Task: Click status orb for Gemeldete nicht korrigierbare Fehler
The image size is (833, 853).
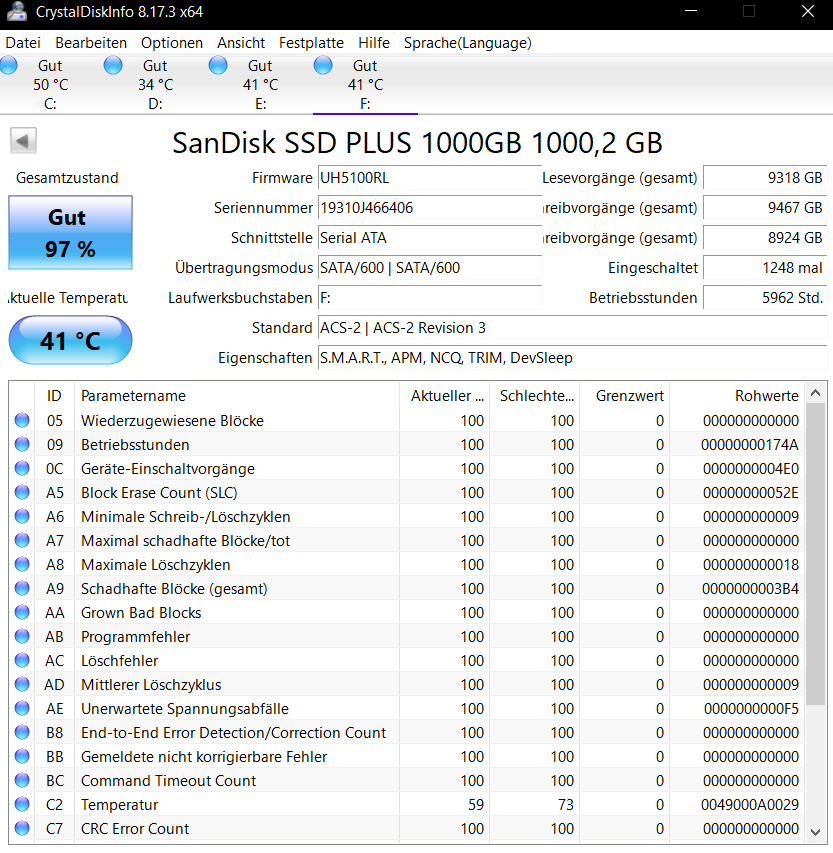Action: [22, 756]
